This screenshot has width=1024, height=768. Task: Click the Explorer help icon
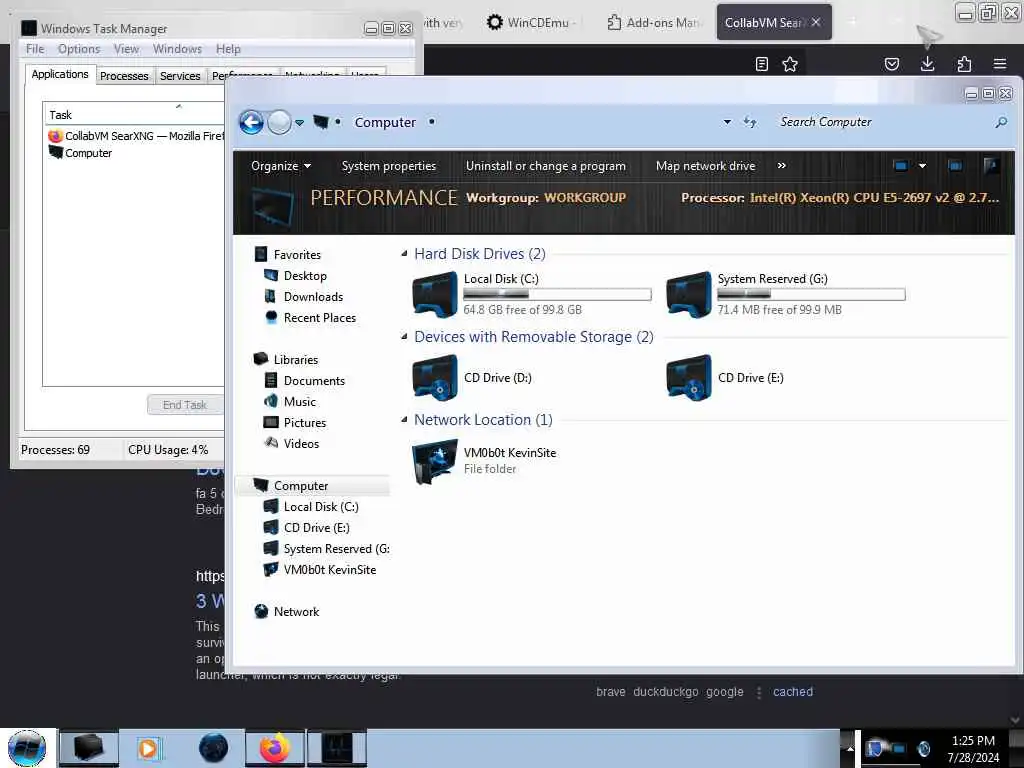991,166
